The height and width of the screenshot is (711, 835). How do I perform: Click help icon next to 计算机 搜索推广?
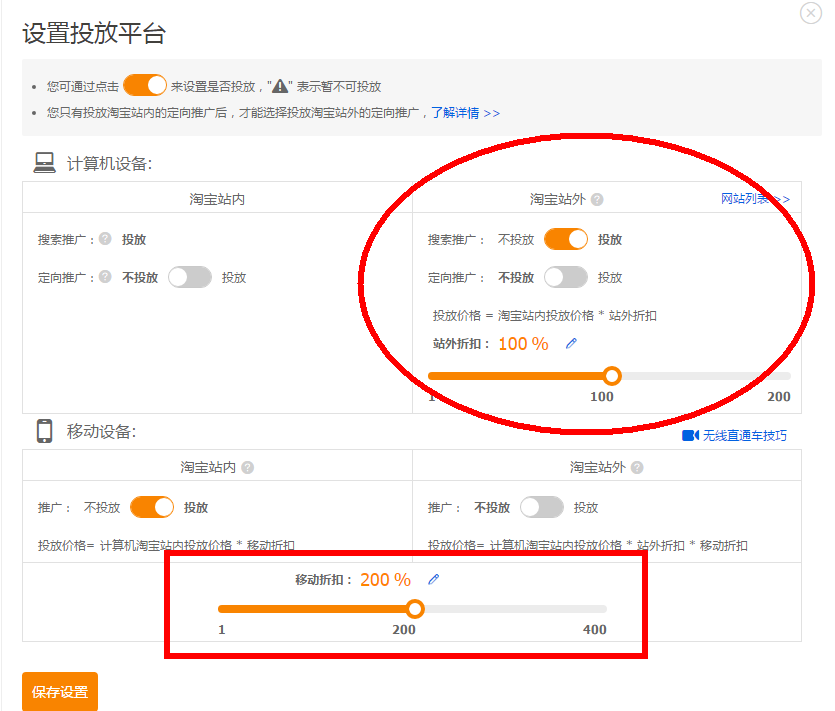[105, 240]
